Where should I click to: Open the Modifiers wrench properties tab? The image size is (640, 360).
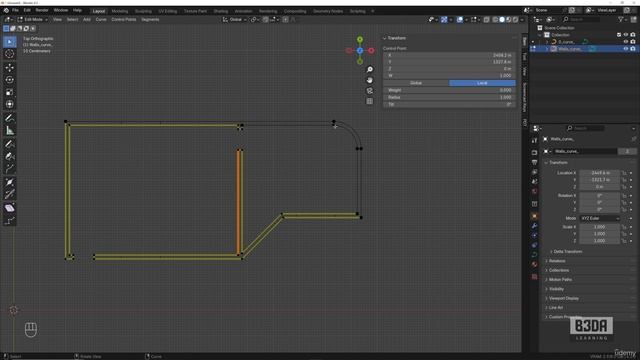click(x=534, y=226)
